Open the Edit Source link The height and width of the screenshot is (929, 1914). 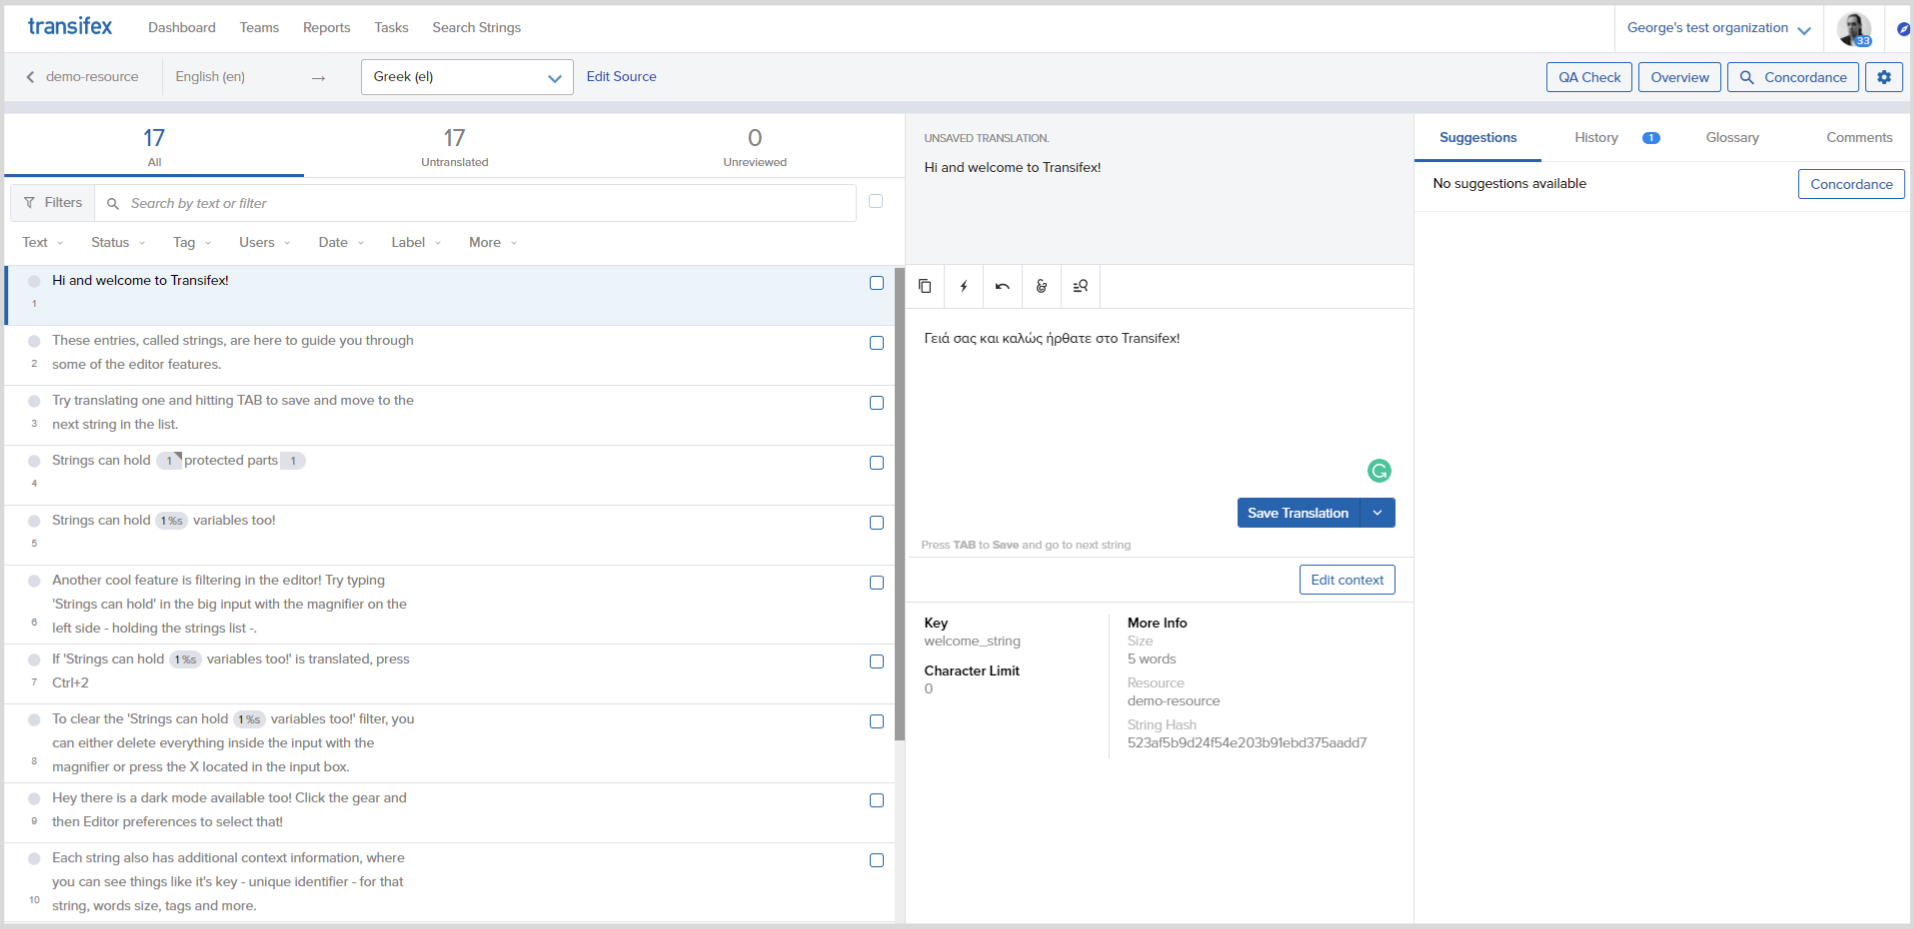[x=621, y=77]
